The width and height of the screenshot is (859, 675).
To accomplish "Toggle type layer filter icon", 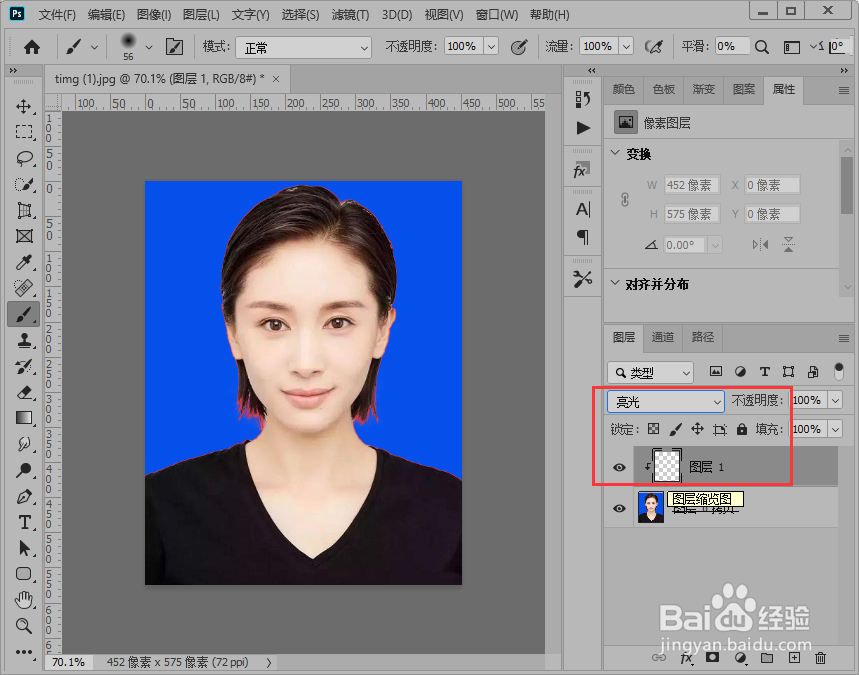I will 765,372.
